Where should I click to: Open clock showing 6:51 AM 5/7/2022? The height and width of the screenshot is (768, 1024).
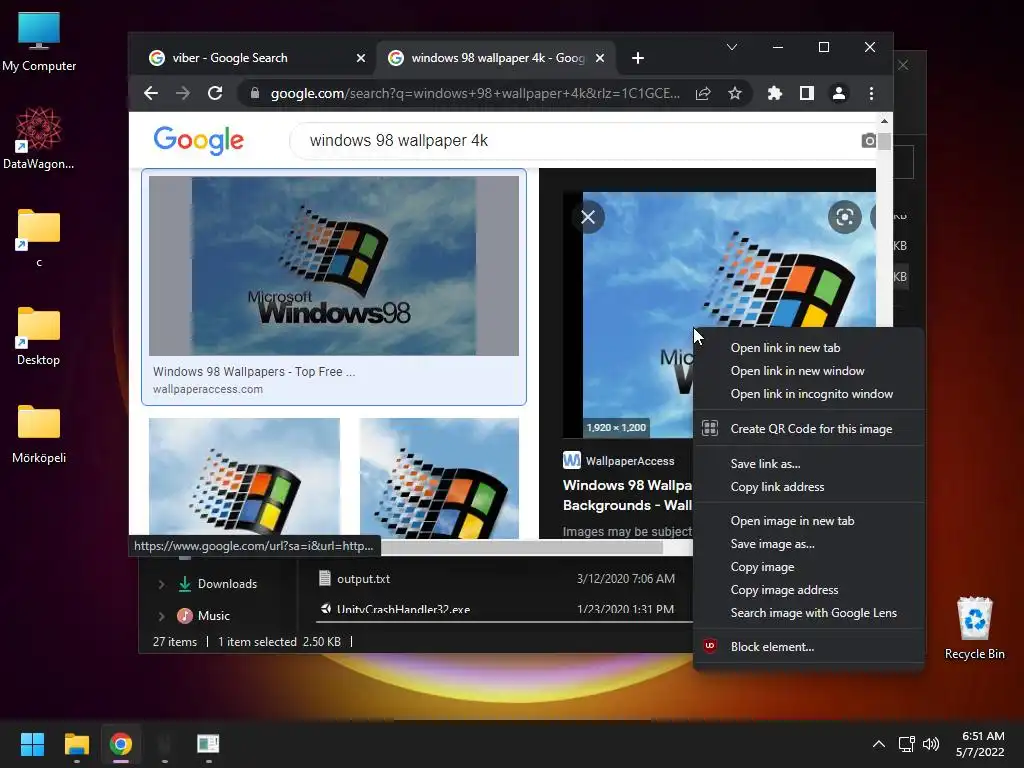point(980,744)
